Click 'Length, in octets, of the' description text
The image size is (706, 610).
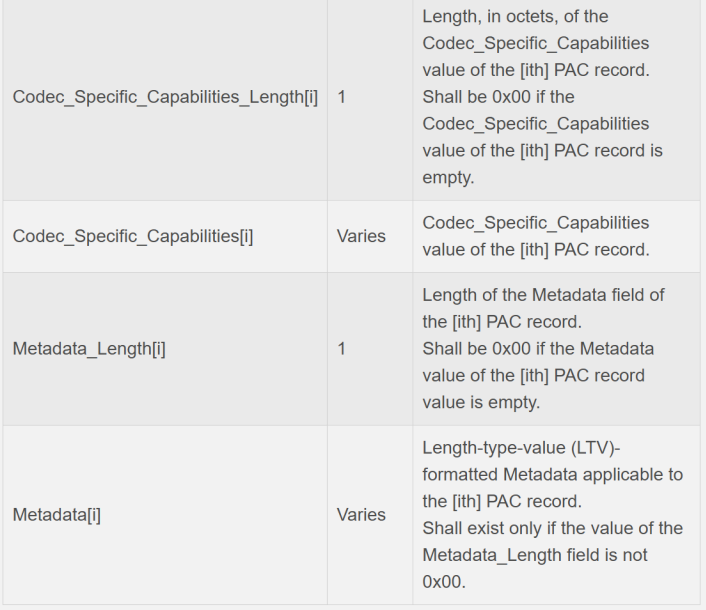pos(515,17)
